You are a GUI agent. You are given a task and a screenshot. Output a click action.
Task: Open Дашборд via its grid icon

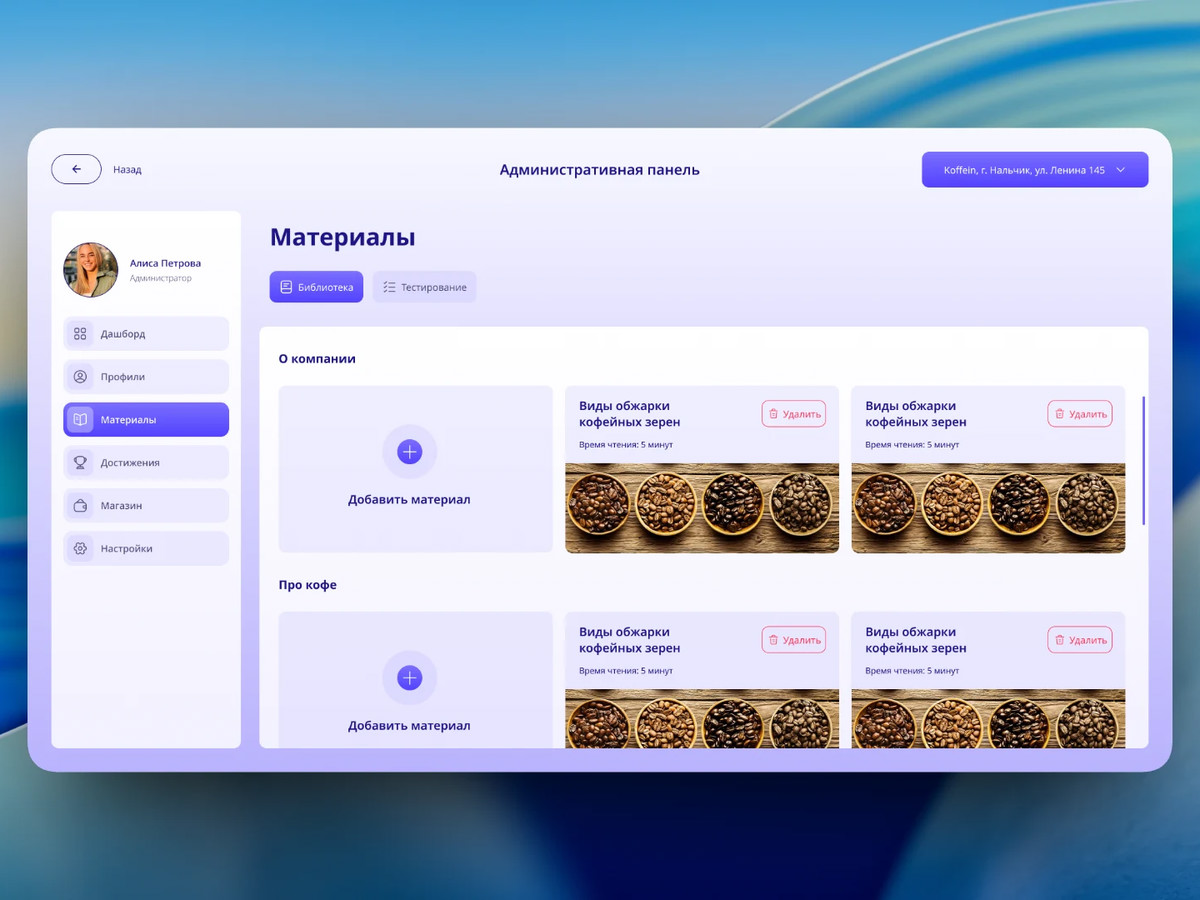[x=80, y=334]
